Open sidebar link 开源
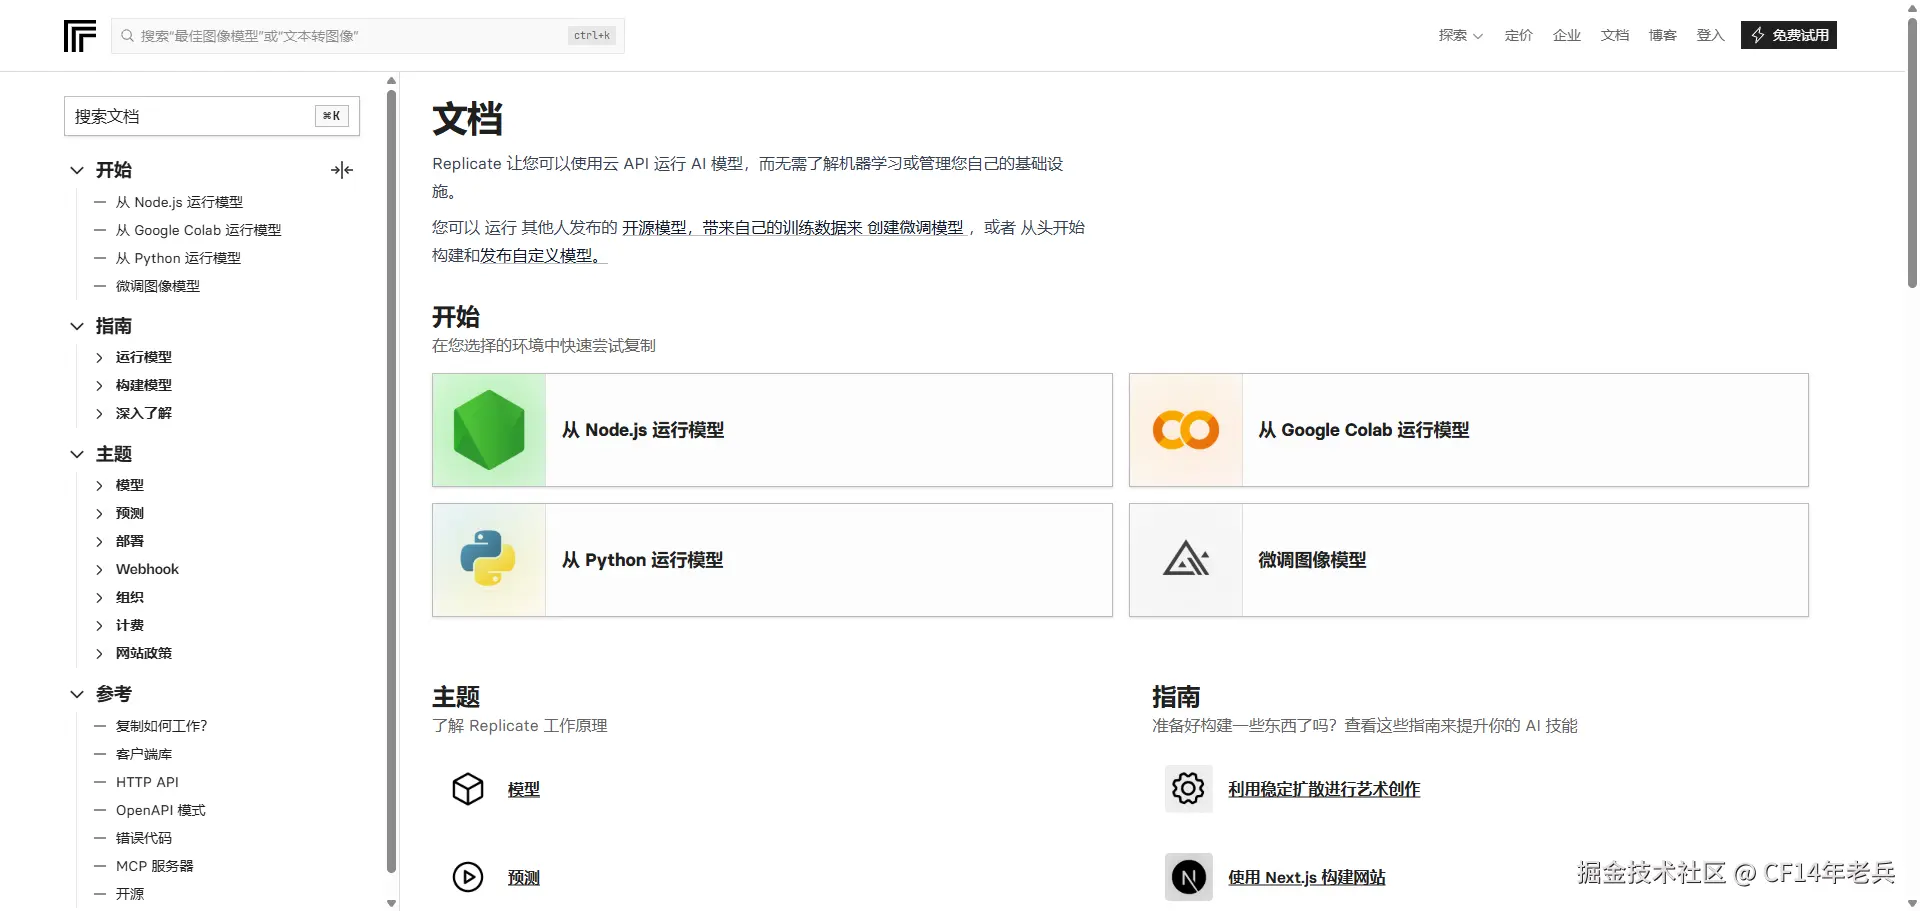 [x=130, y=894]
